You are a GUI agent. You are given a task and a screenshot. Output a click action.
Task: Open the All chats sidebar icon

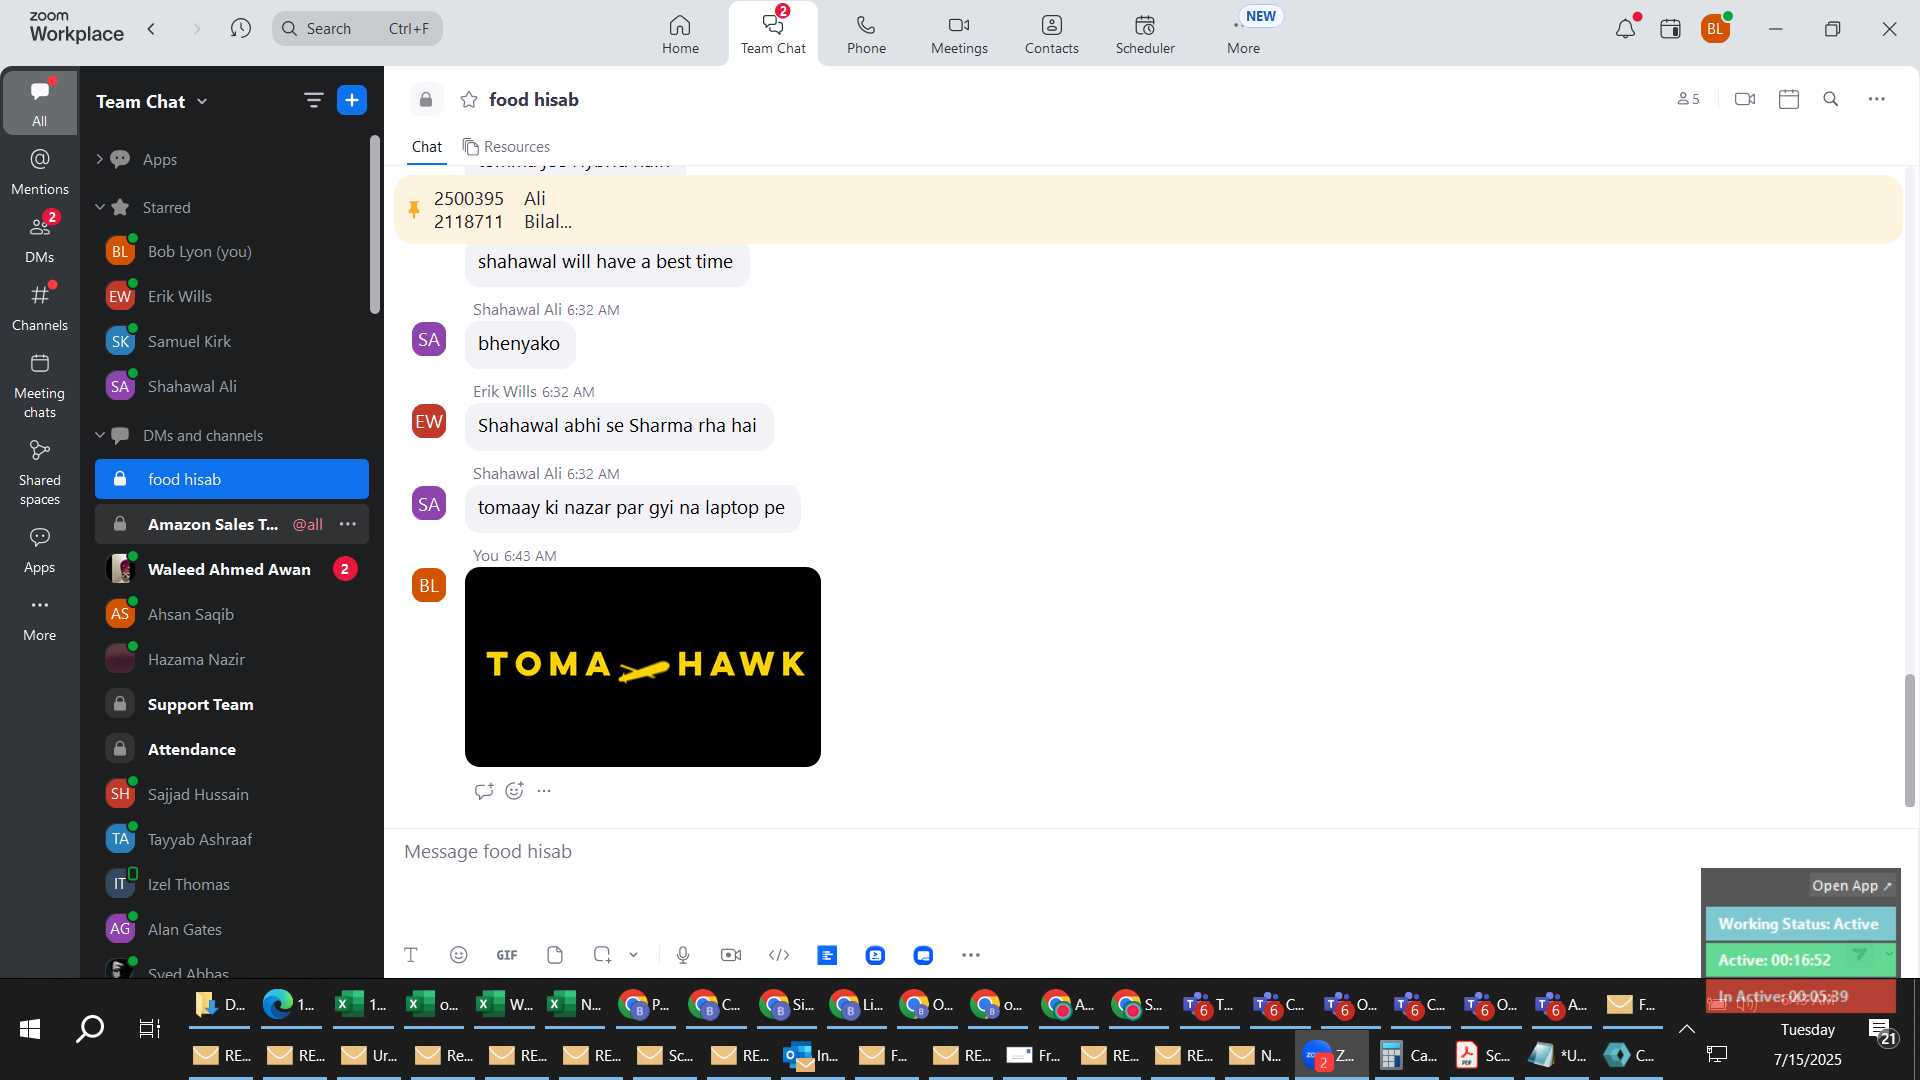40,102
